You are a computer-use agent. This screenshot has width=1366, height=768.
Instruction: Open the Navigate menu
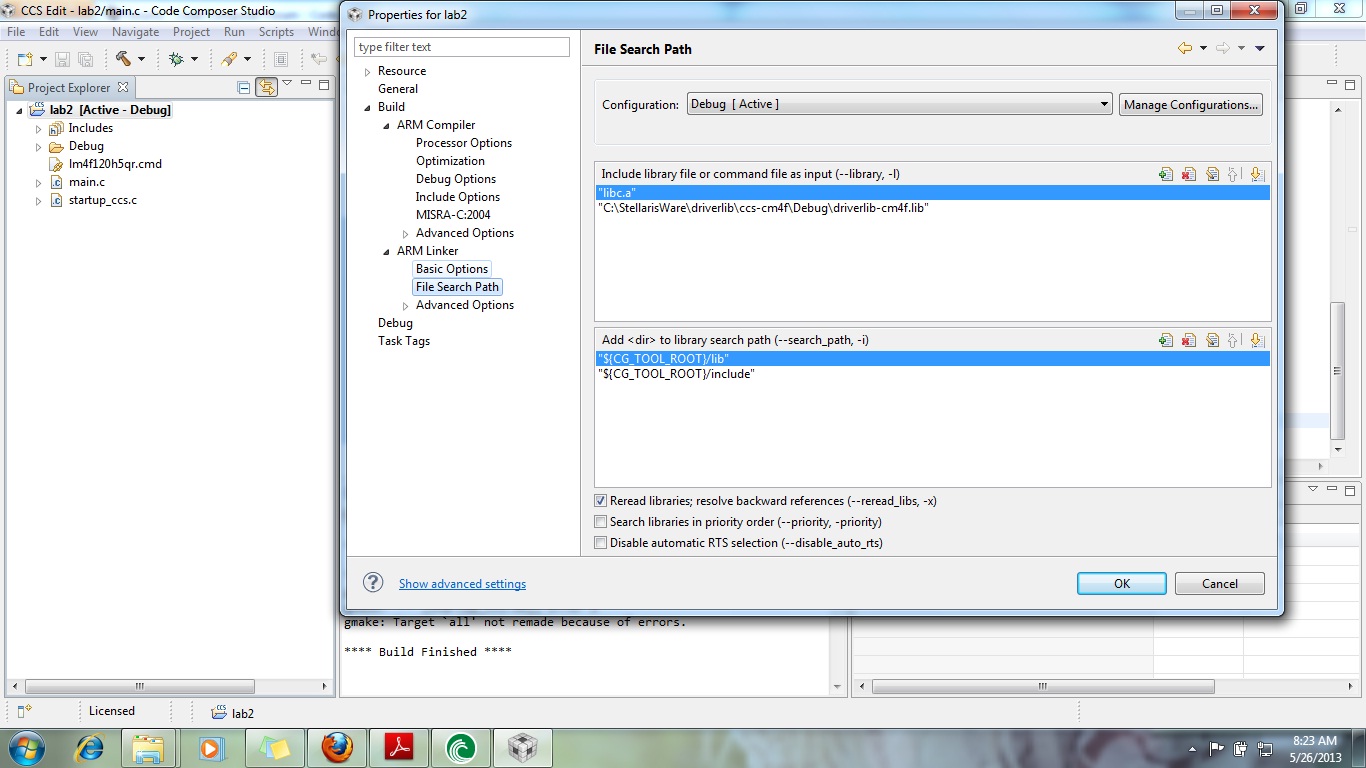135,32
